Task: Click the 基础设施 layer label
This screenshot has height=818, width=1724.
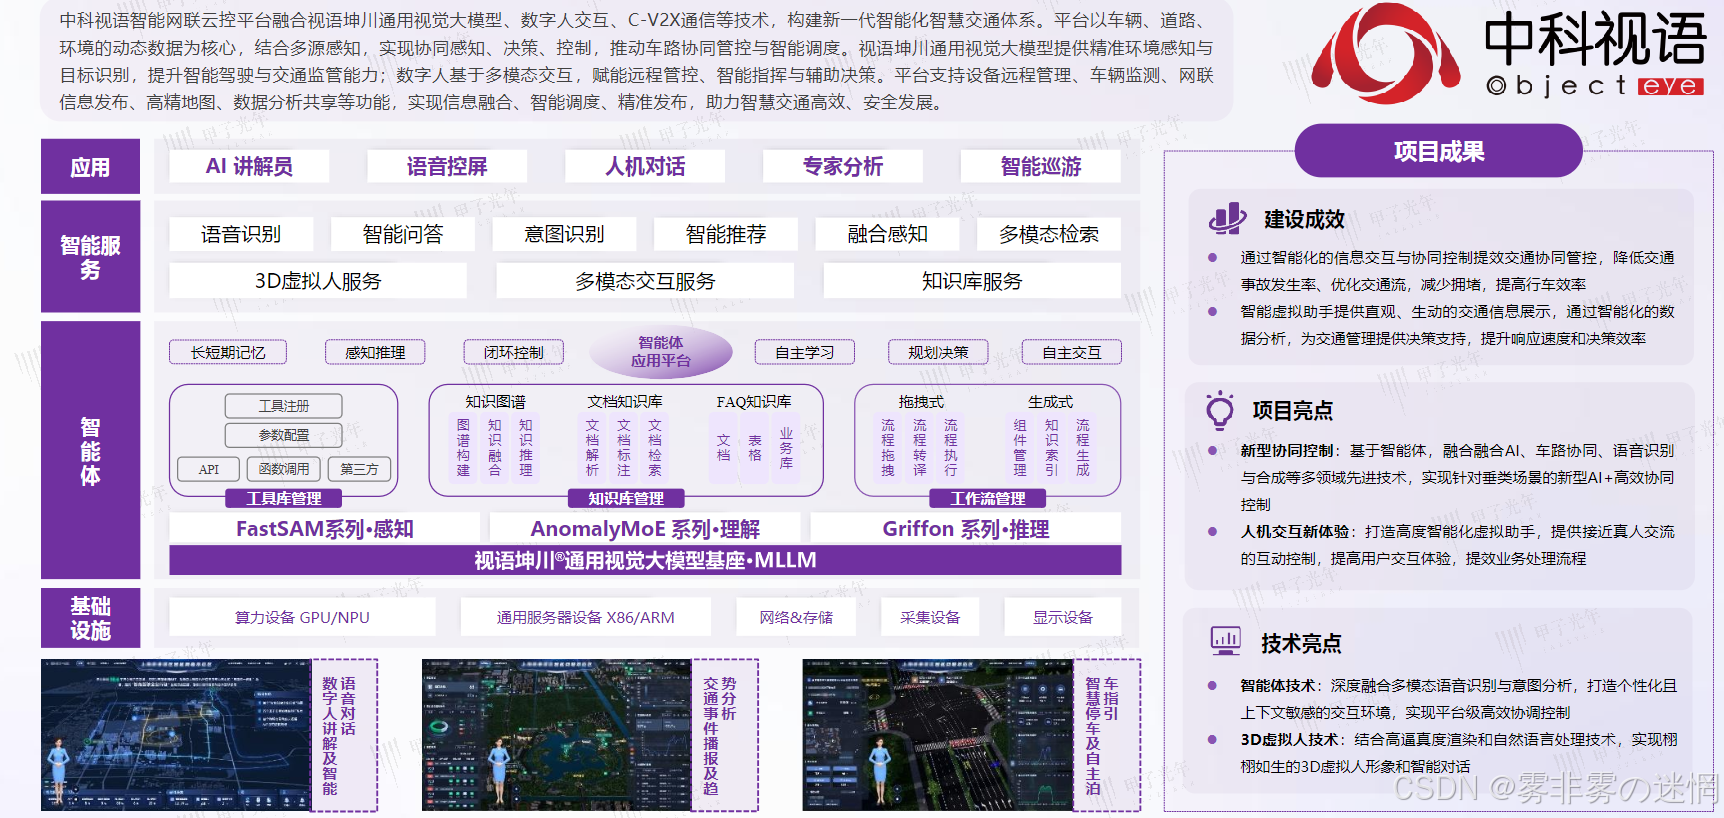Action: pyautogui.click(x=90, y=618)
